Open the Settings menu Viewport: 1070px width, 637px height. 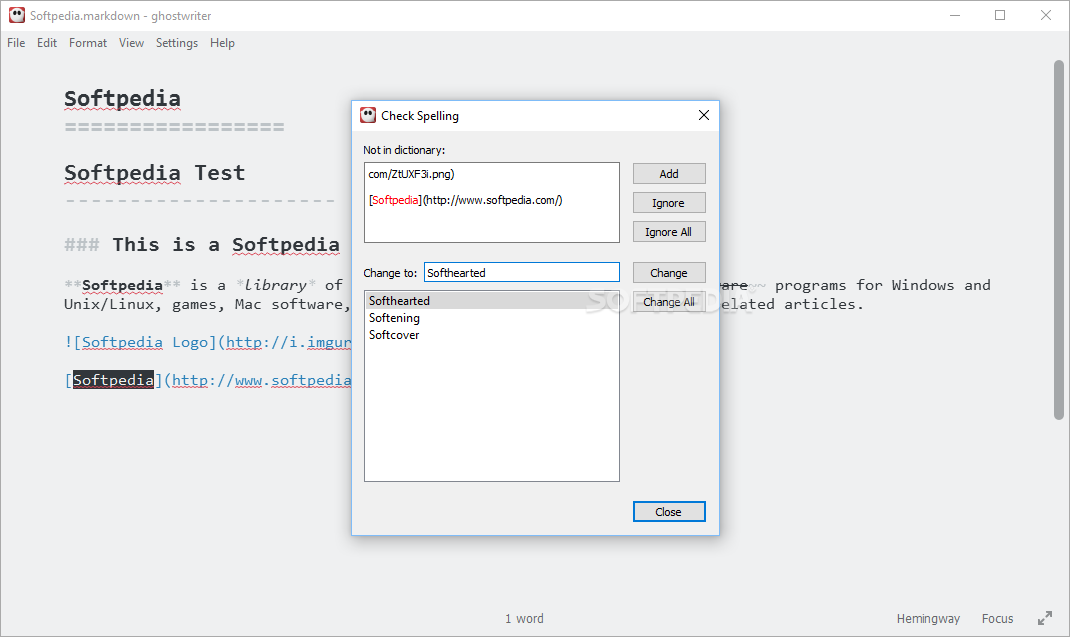pos(176,43)
